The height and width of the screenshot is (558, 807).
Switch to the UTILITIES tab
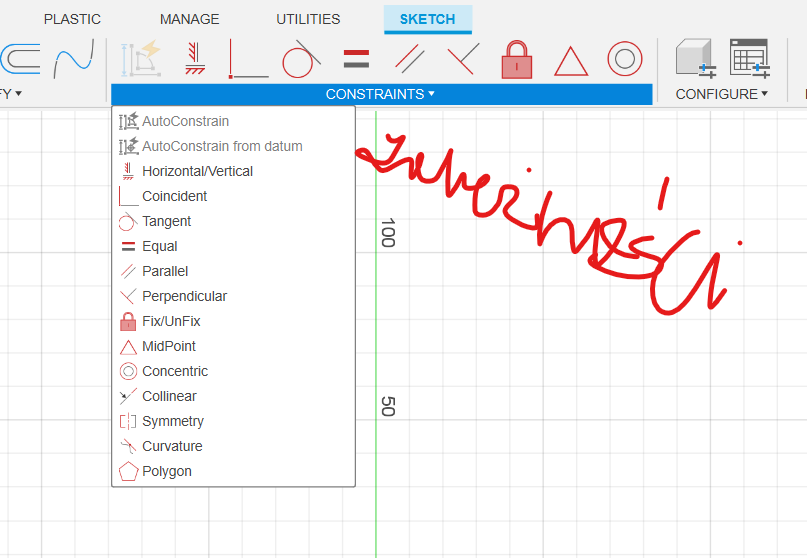308,19
